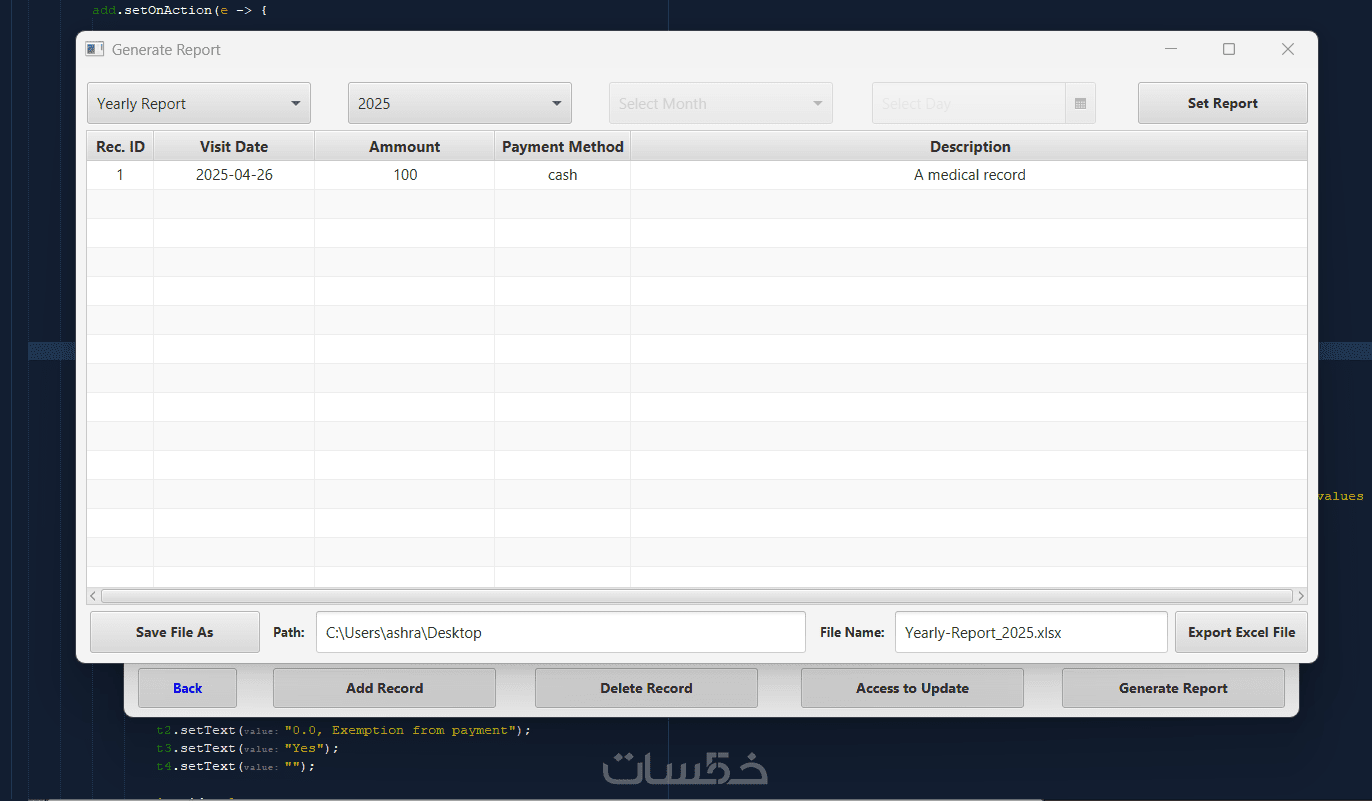Close the Generate Report window
Viewport: 1372px width, 801px height.
tap(1288, 49)
